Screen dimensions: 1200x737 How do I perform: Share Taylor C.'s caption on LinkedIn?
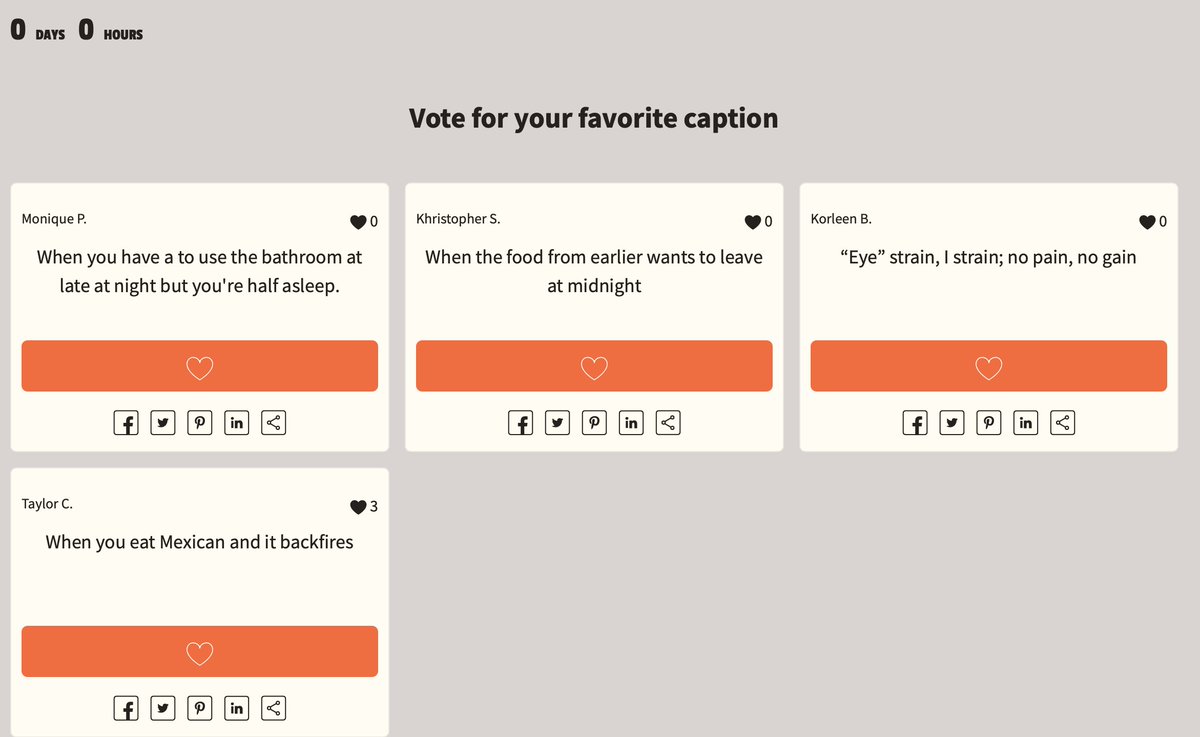[x=236, y=708]
